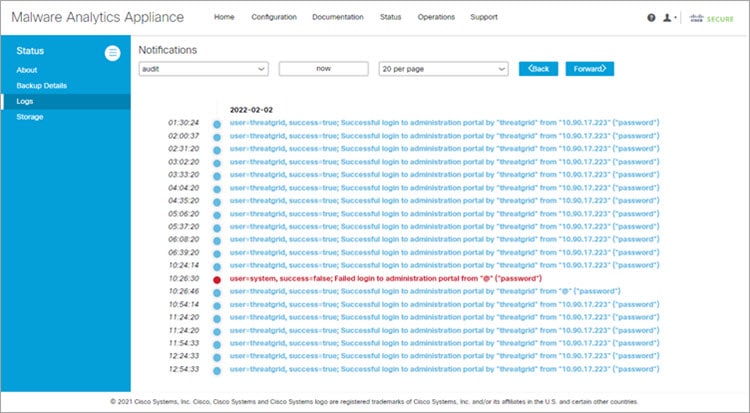Select Backup Details in the sidebar
Screen dimensions: 750x413
pyautogui.click(x=42, y=86)
